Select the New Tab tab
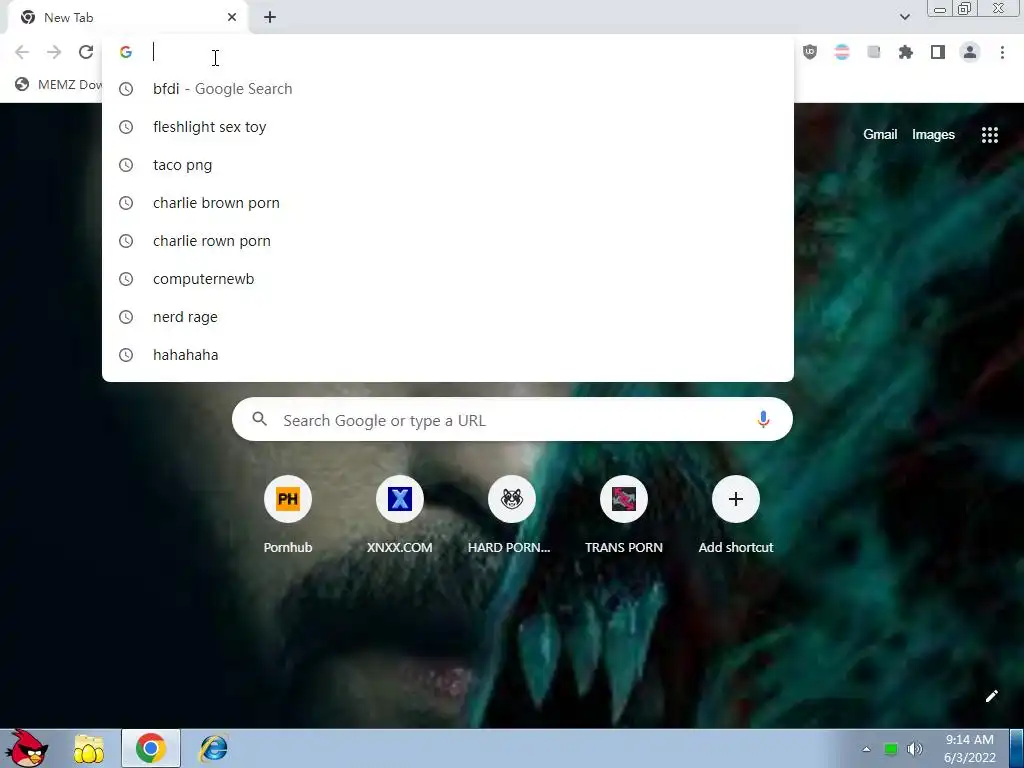The height and width of the screenshot is (768, 1024). click(x=127, y=18)
